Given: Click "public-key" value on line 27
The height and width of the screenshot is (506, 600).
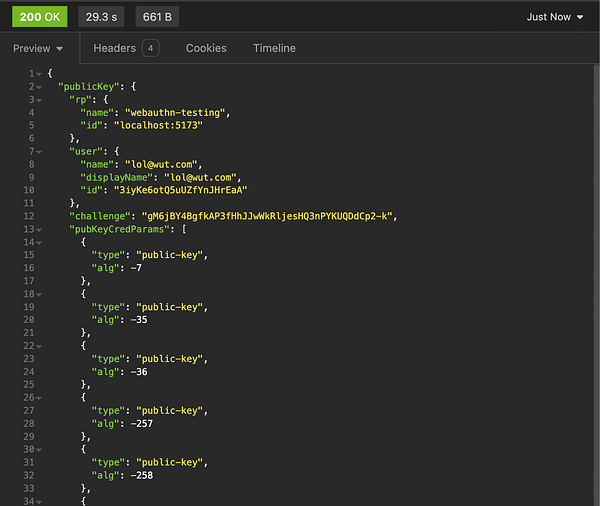Looking at the screenshot, I should click(170, 410).
